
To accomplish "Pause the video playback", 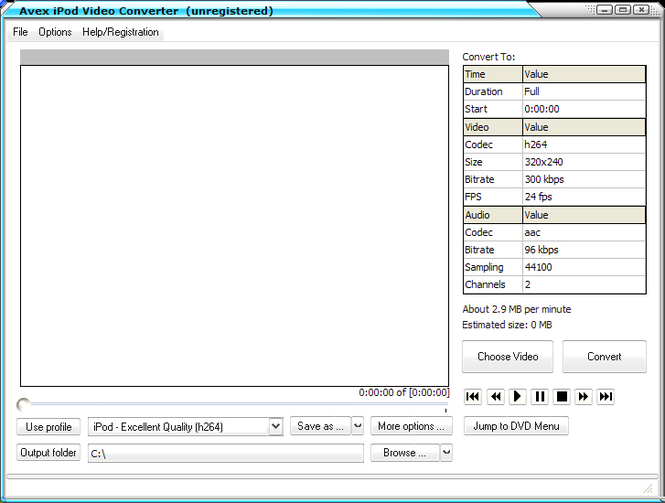I will 539,397.
